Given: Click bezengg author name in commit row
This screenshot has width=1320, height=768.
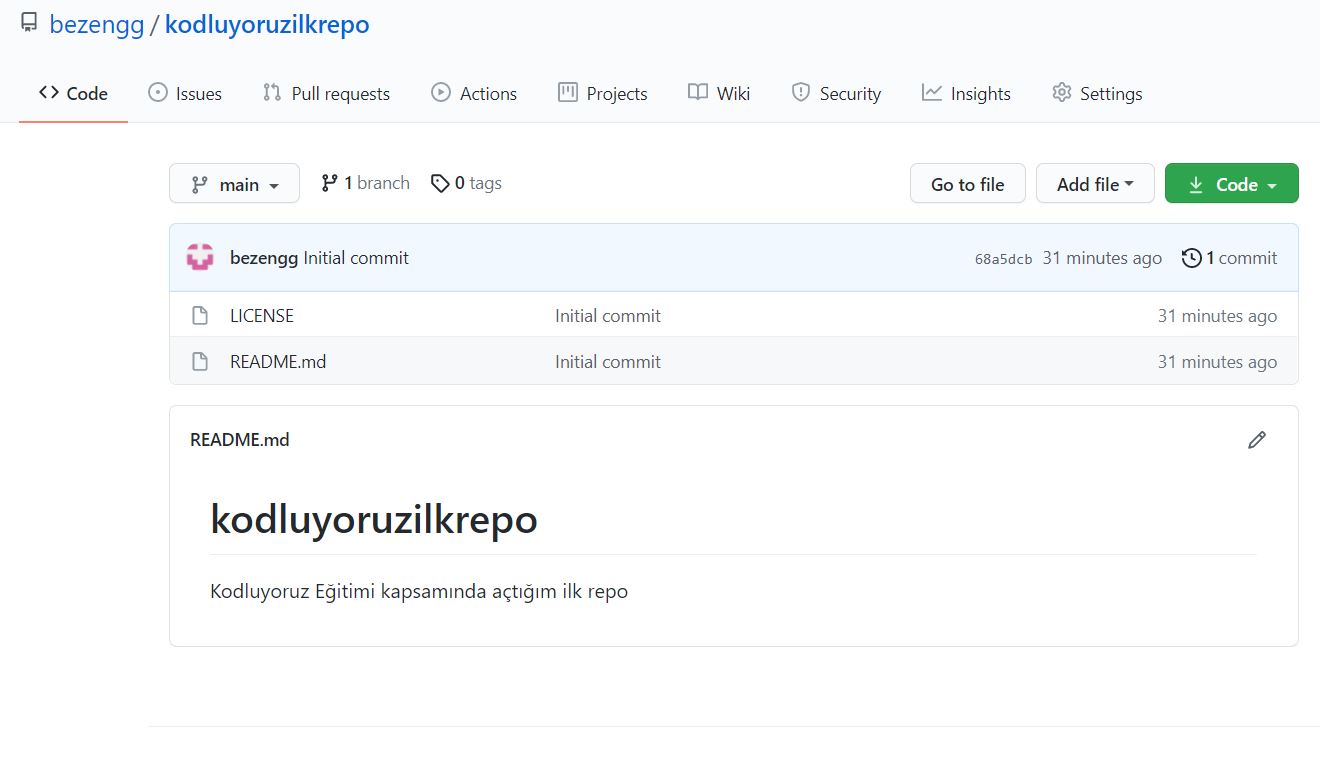Looking at the screenshot, I should click(x=264, y=258).
